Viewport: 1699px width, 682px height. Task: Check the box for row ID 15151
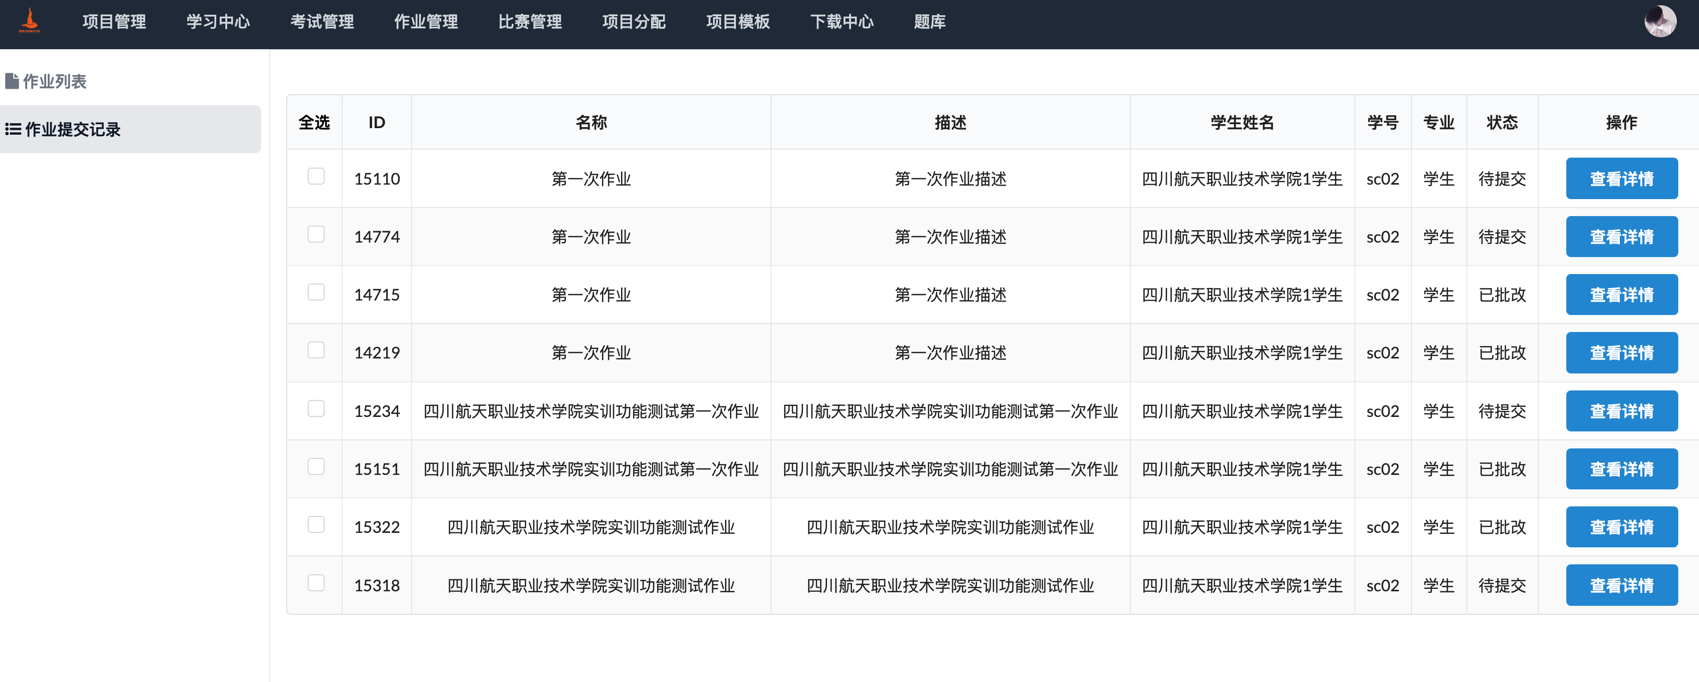click(x=316, y=466)
